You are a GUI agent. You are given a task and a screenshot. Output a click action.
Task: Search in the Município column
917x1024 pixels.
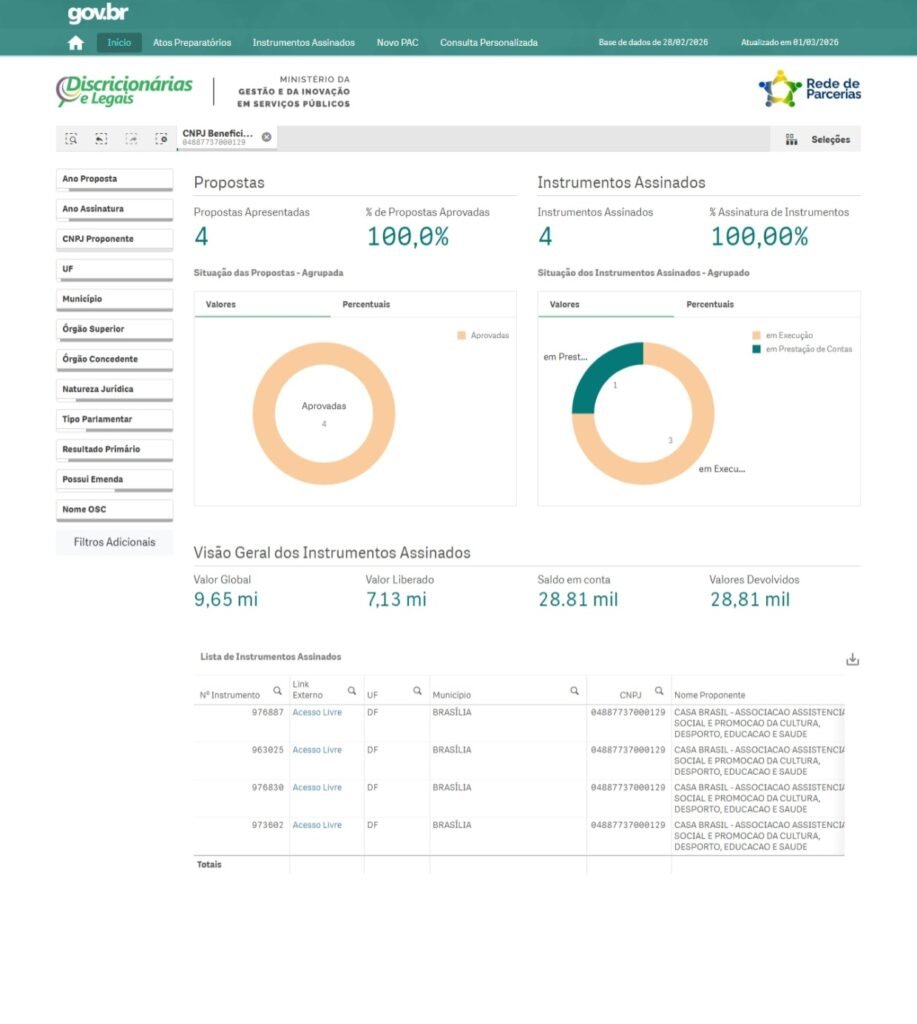pyautogui.click(x=574, y=691)
